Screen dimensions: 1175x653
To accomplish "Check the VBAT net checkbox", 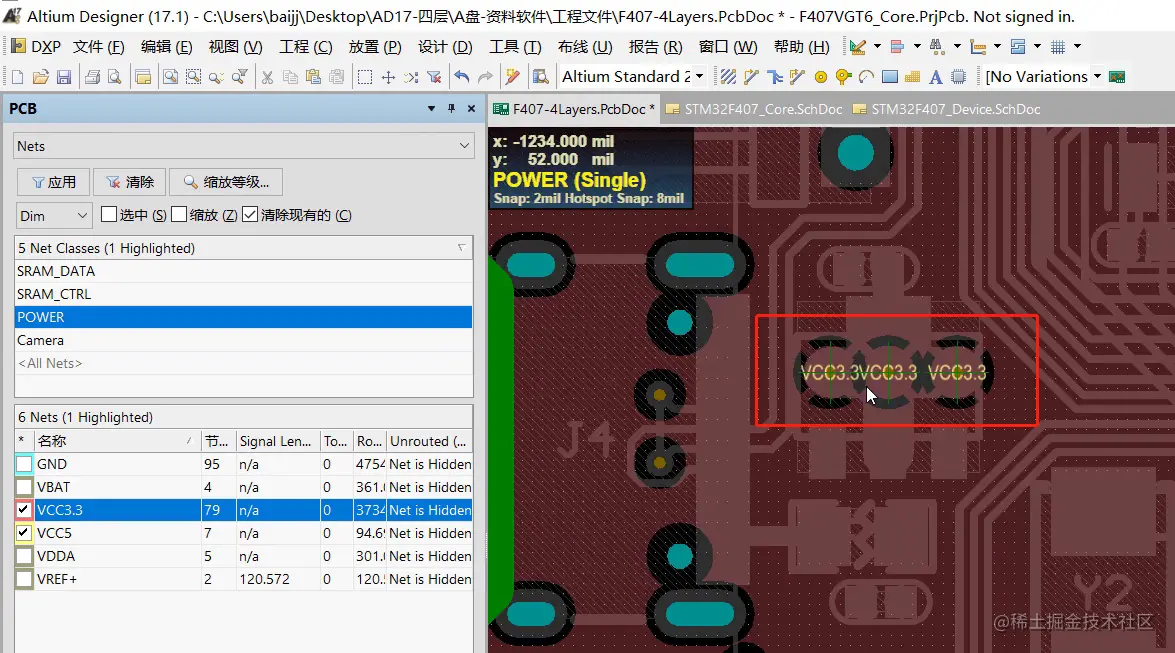I will [x=24, y=487].
